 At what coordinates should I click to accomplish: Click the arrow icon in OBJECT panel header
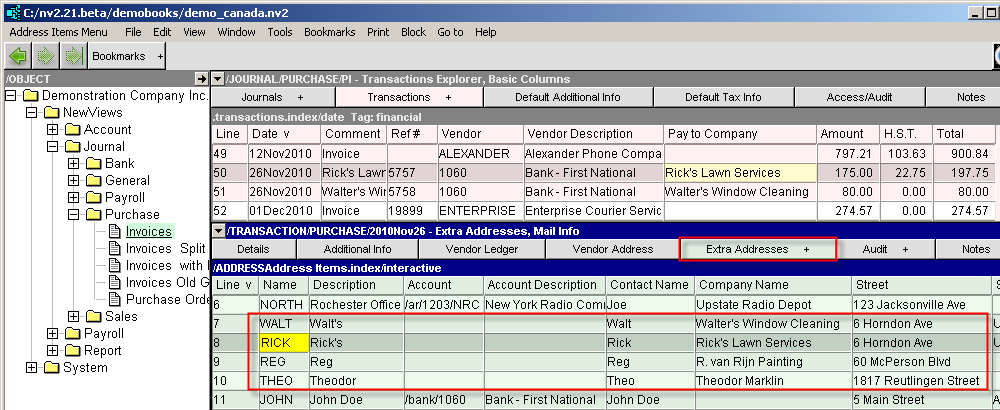pos(199,78)
